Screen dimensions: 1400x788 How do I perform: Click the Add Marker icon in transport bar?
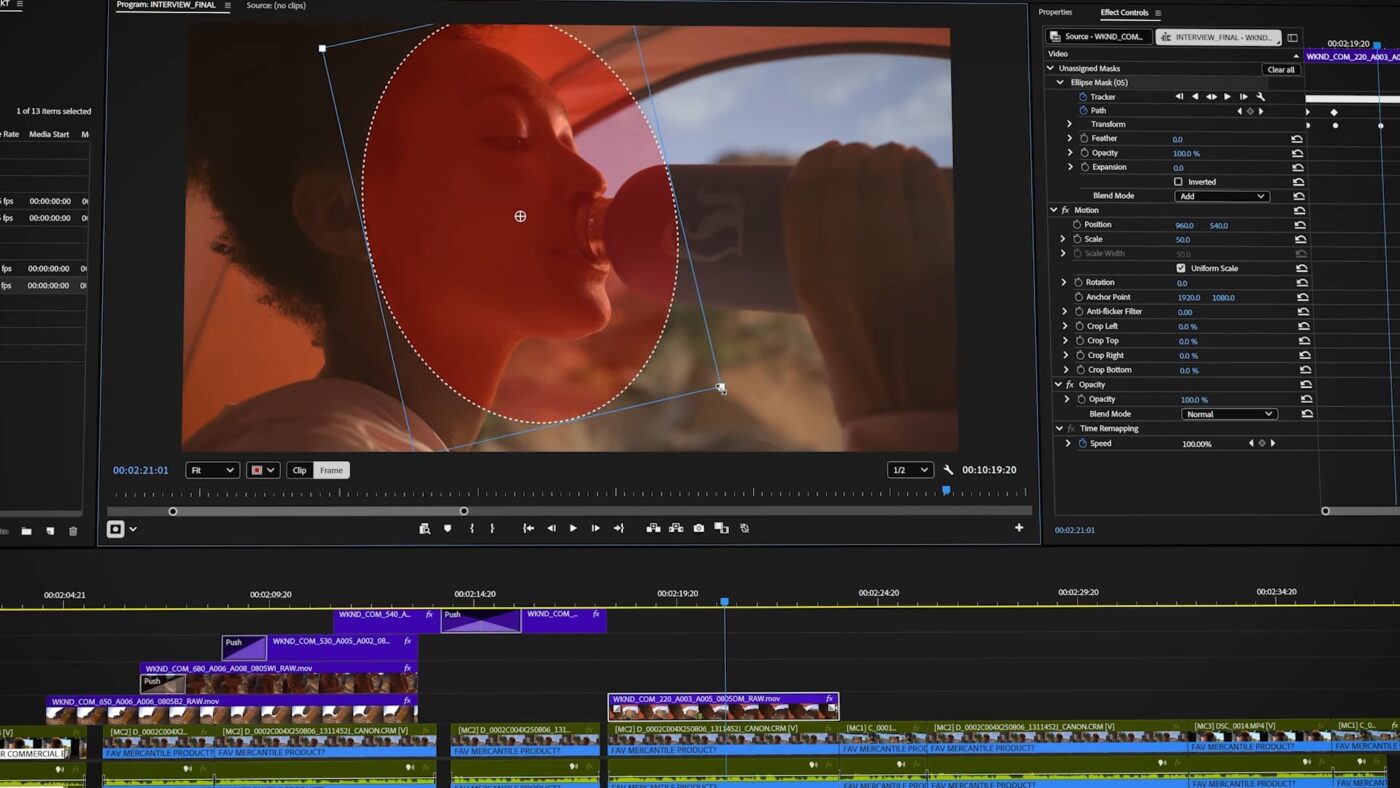coord(447,528)
